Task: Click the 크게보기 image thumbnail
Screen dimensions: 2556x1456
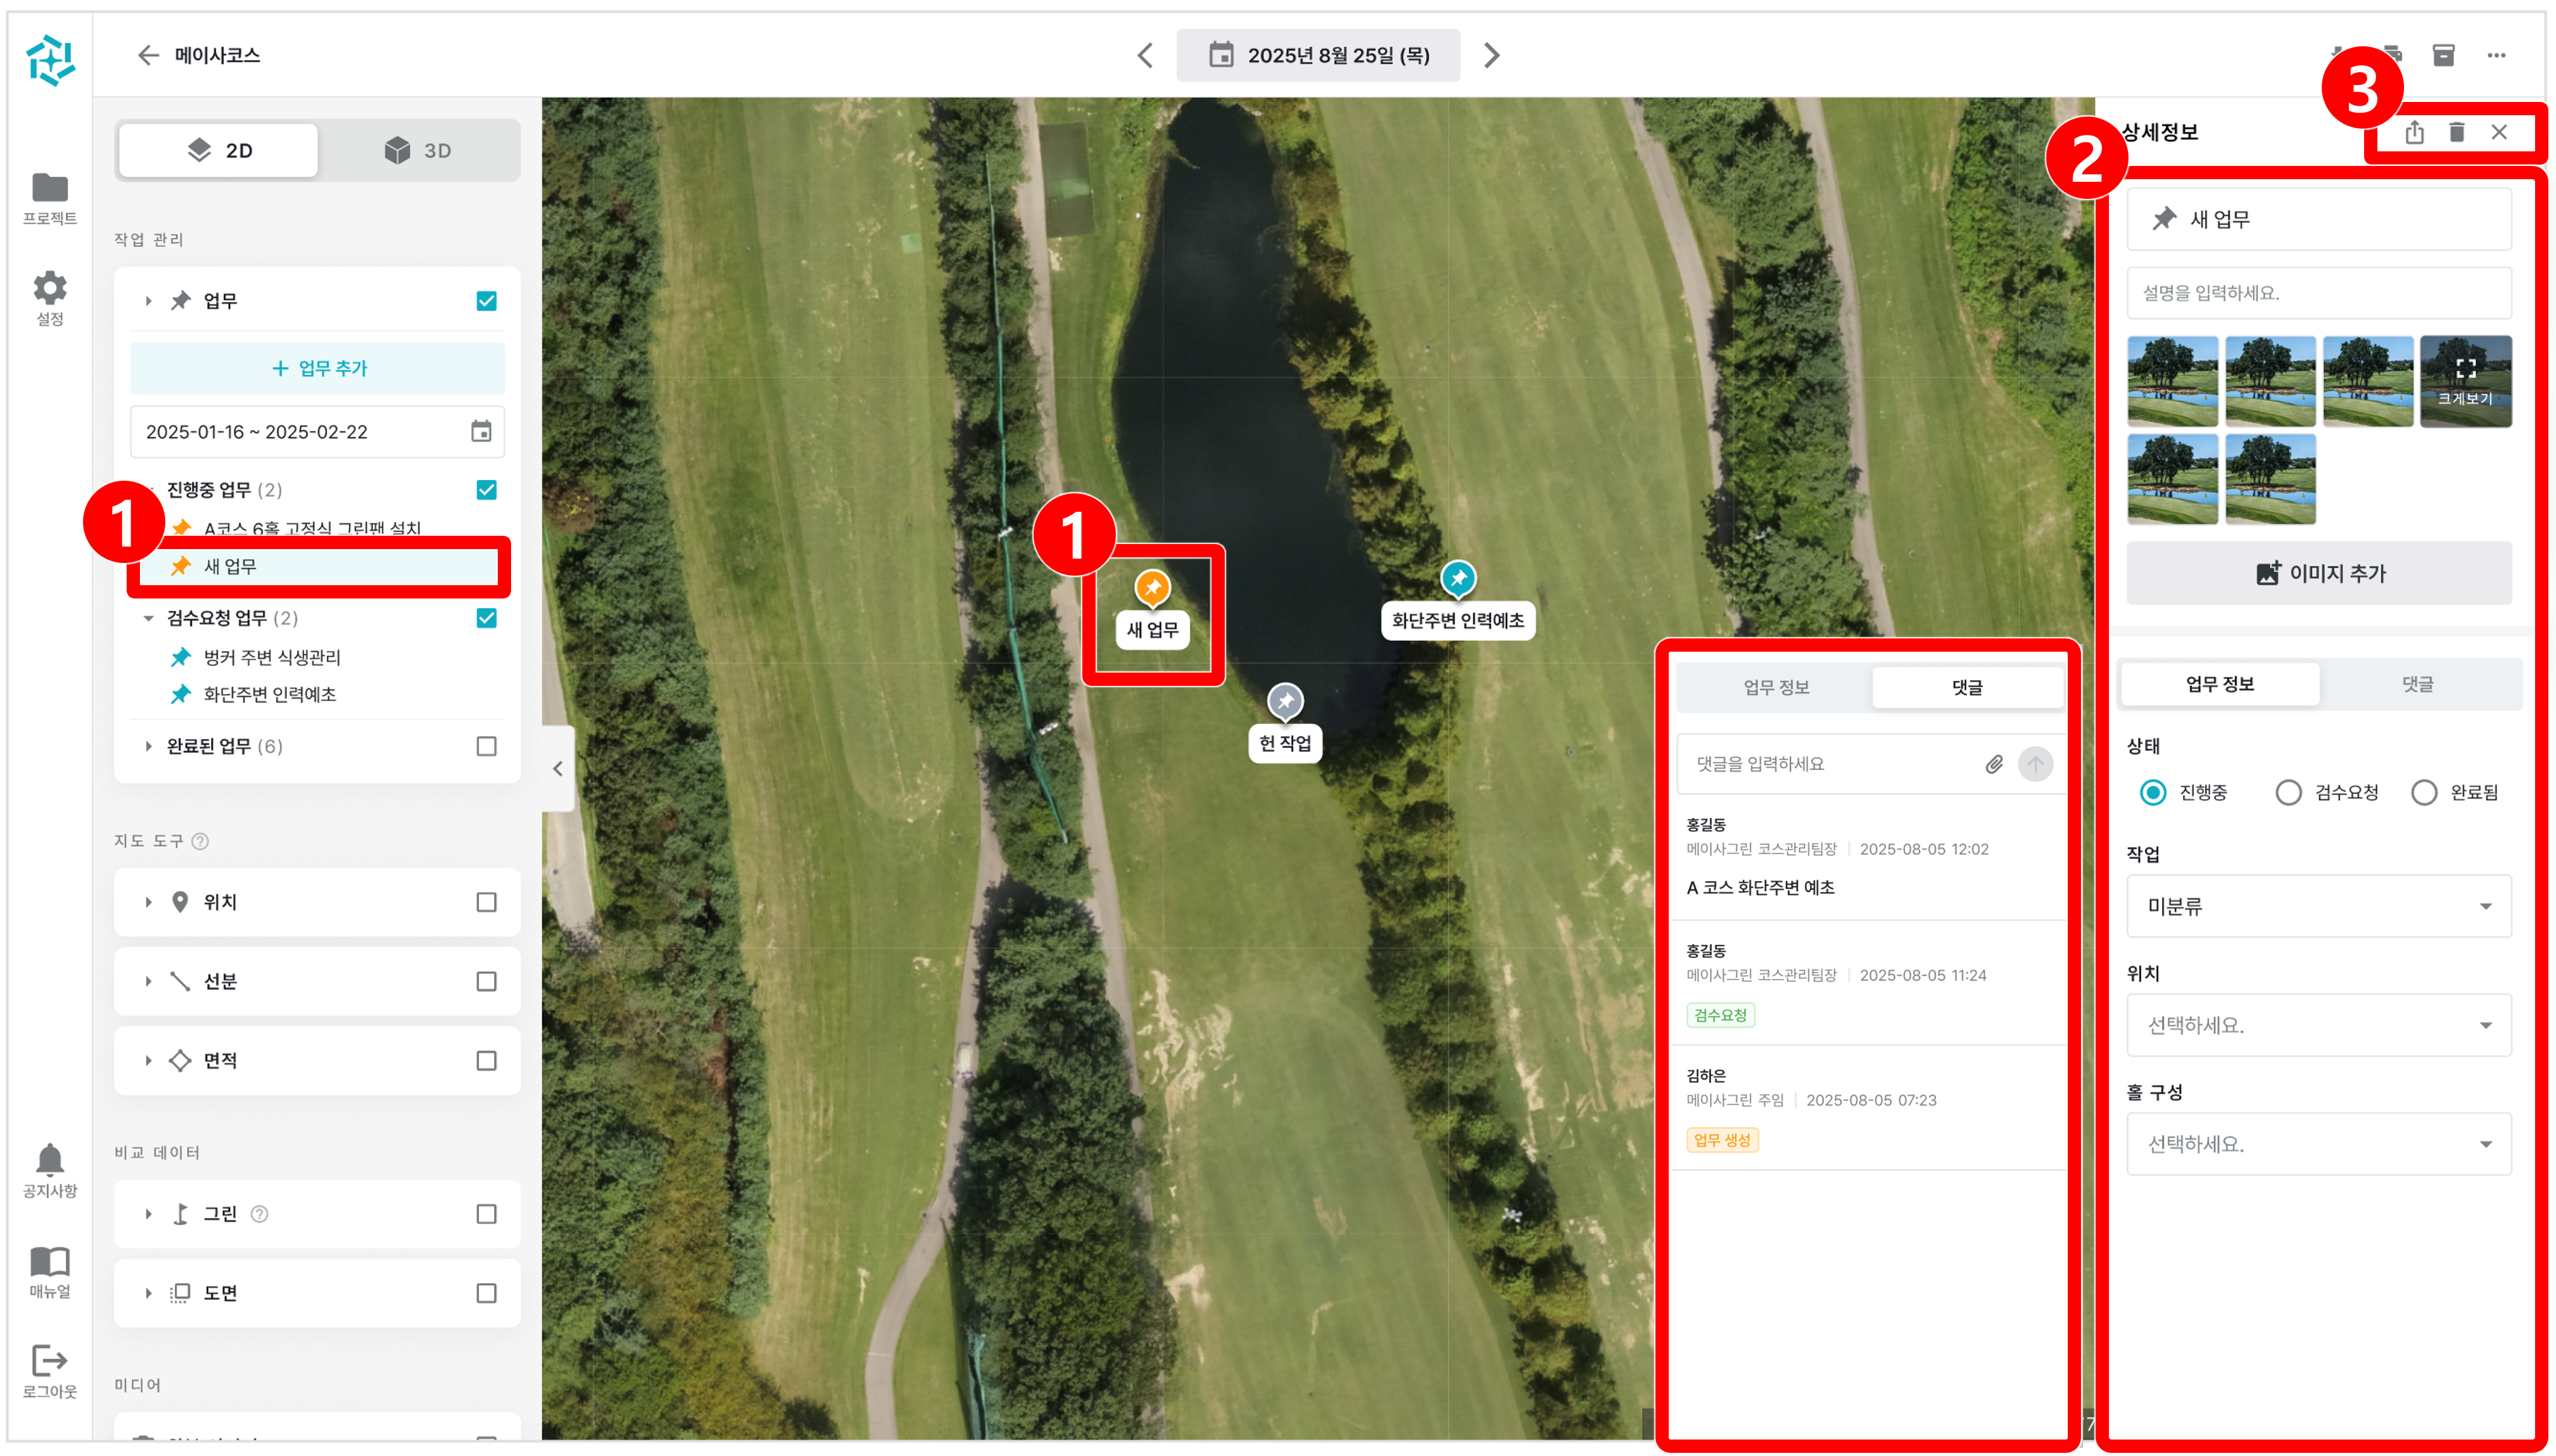Action: pyautogui.click(x=2465, y=381)
